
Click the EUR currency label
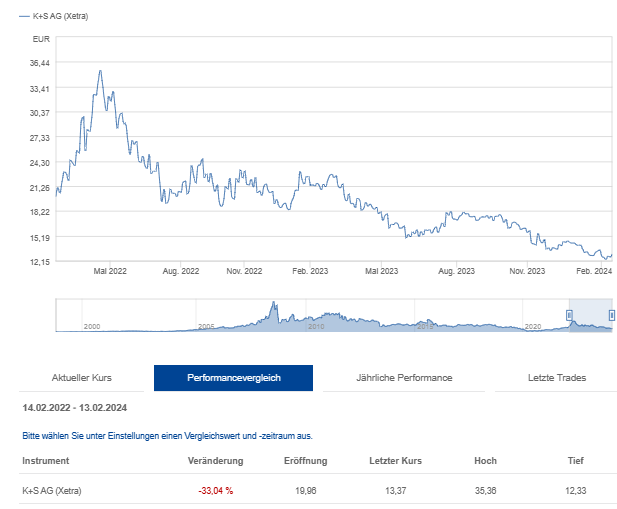click(41, 39)
